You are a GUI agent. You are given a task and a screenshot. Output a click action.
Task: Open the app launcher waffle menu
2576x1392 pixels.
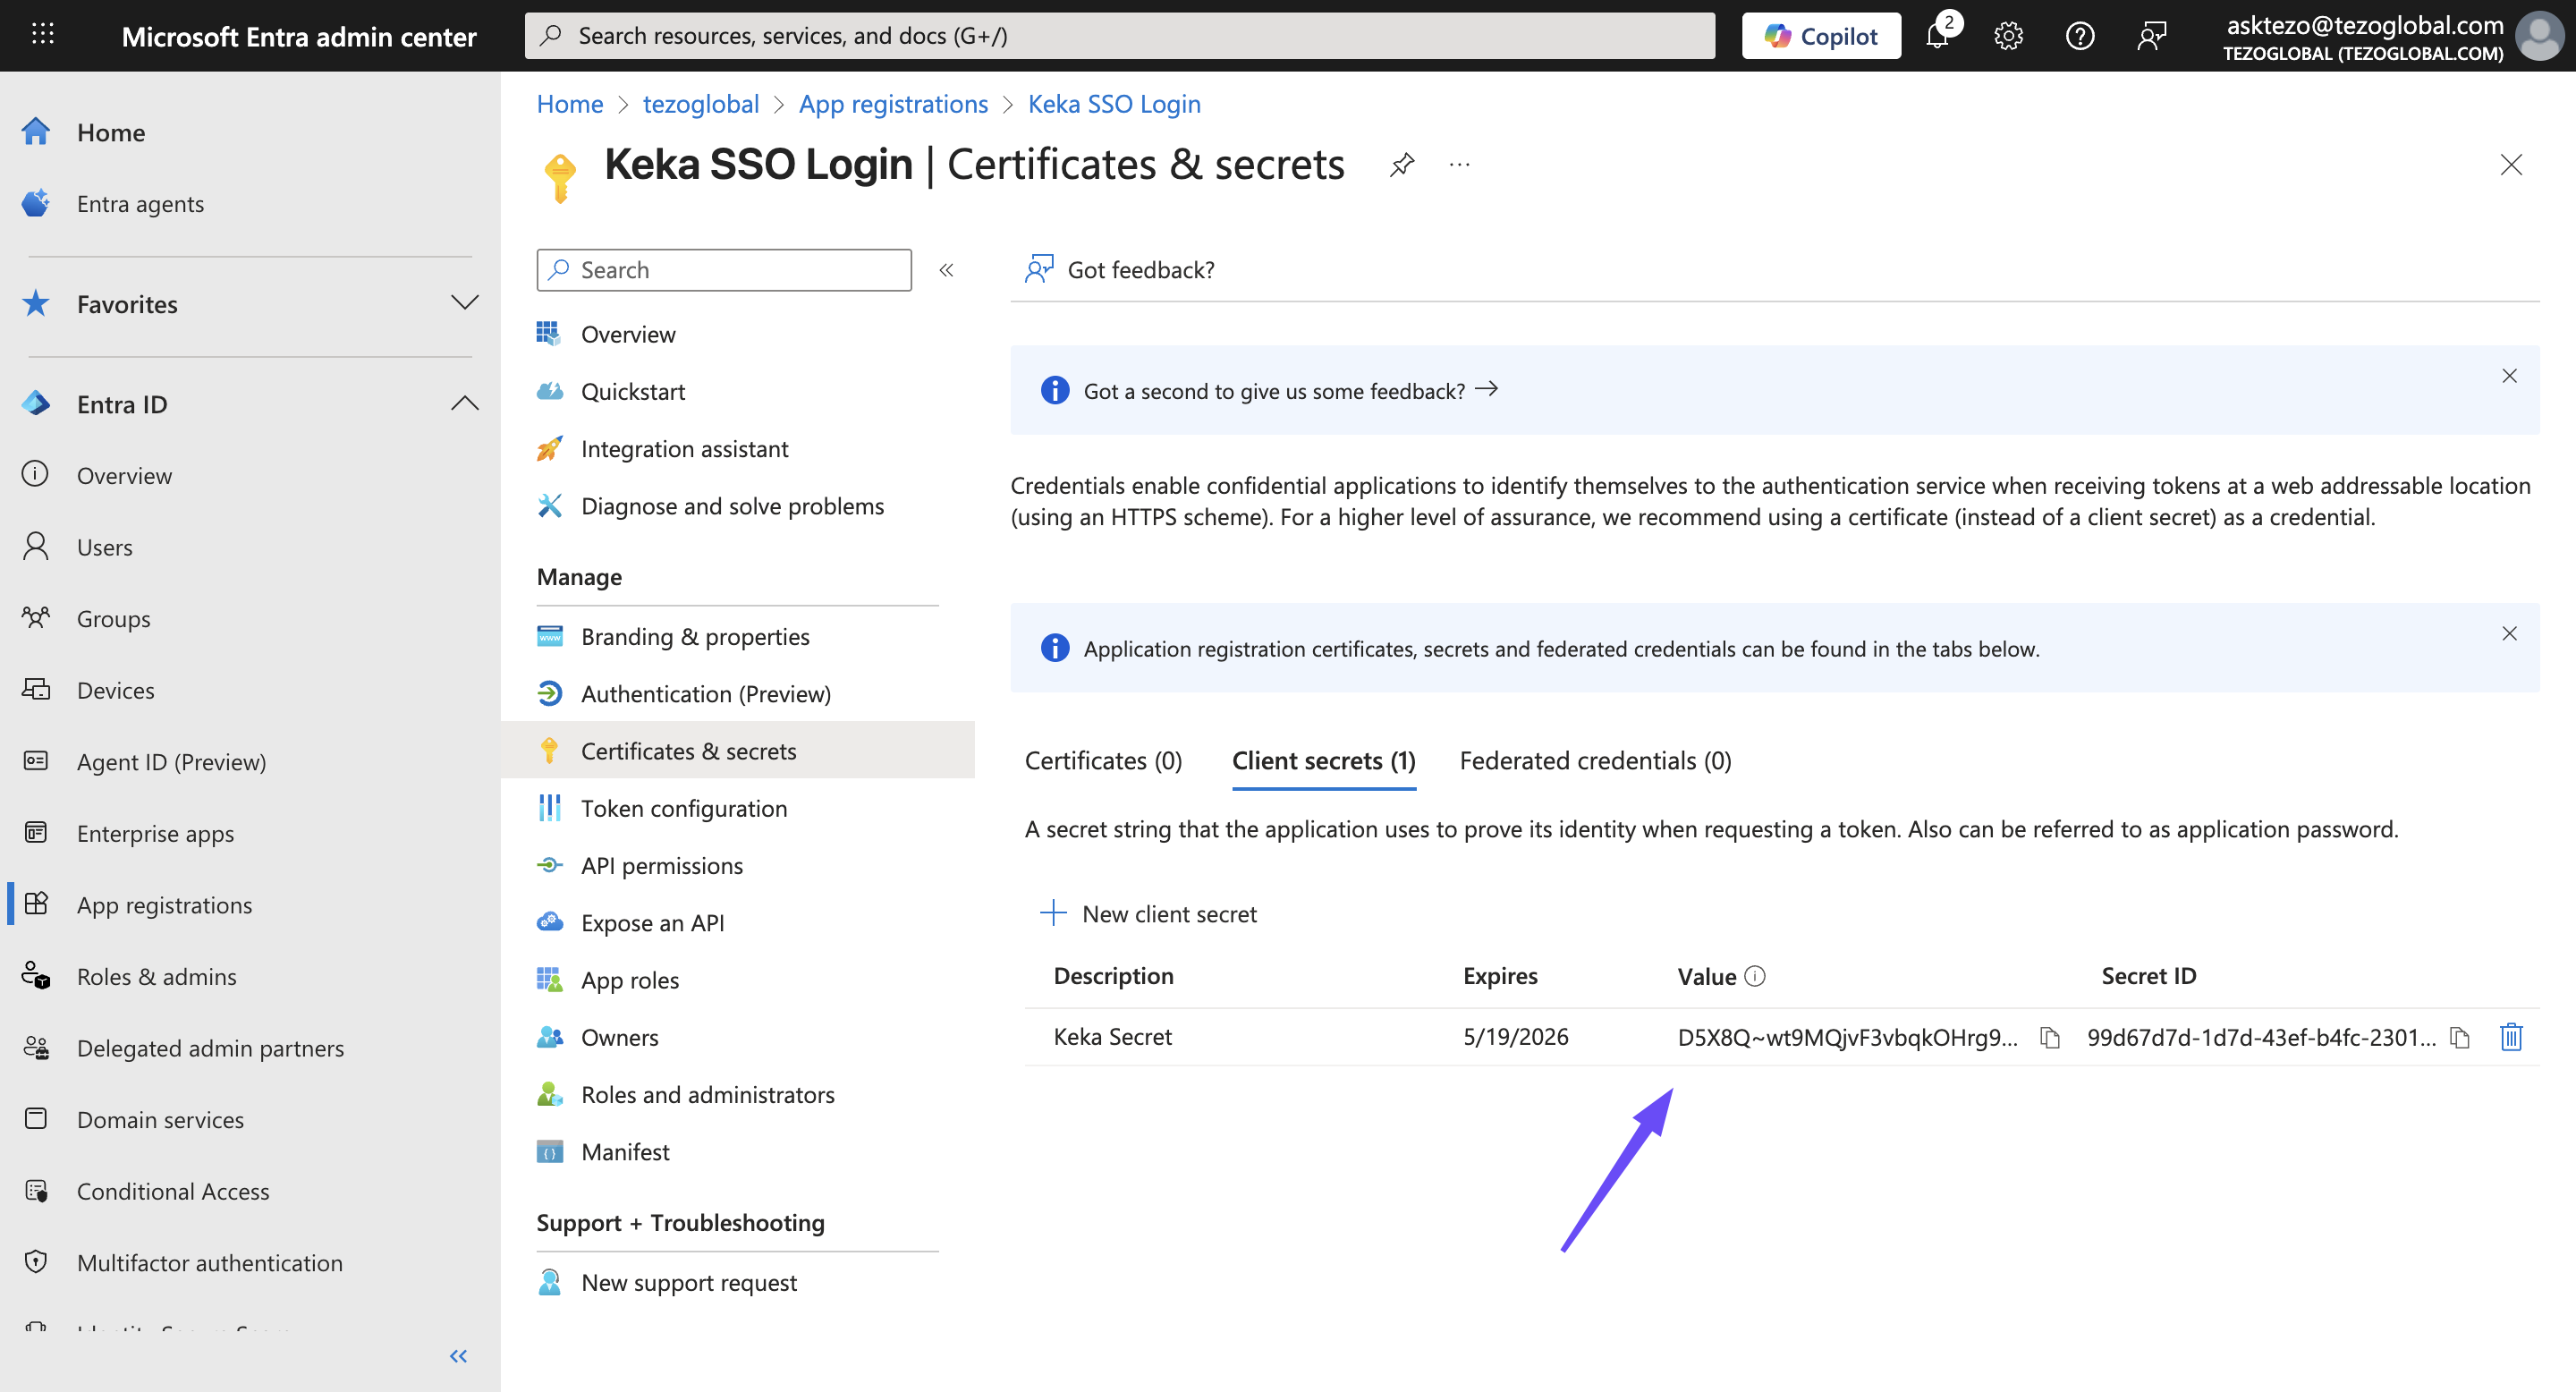(42, 36)
